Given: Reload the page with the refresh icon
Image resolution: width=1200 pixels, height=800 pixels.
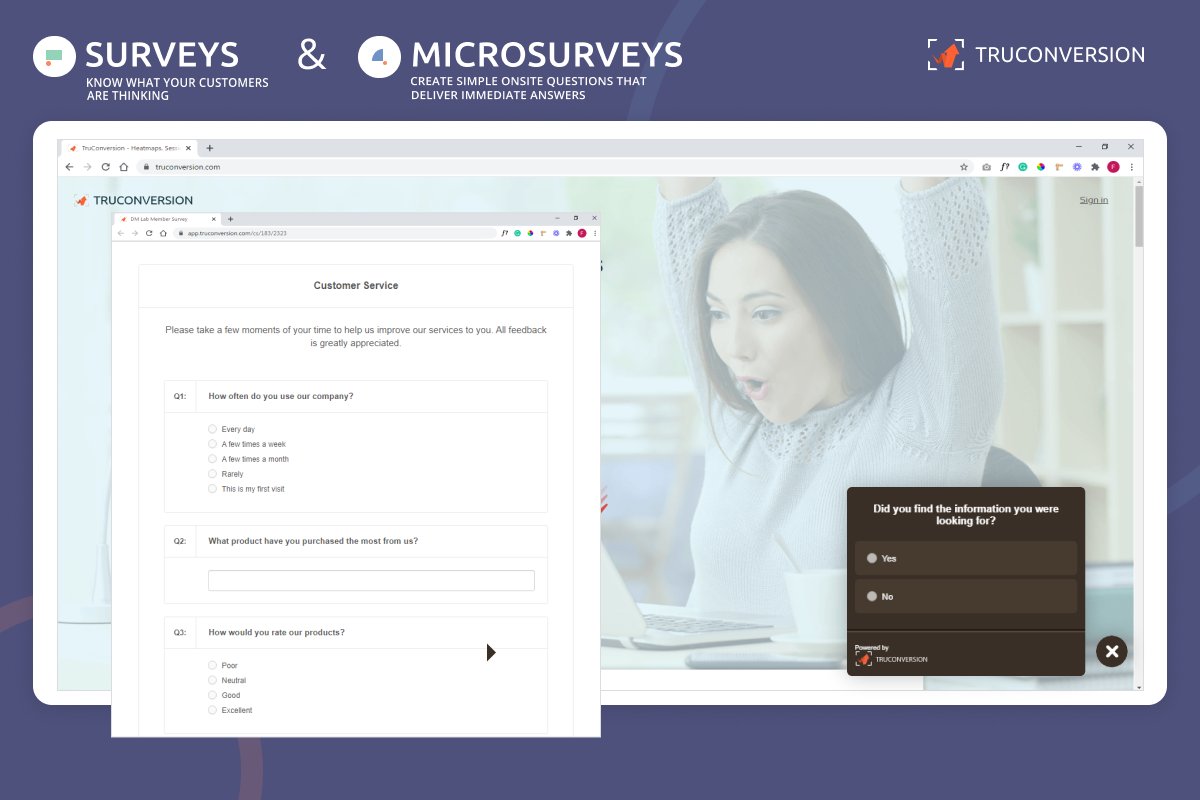Looking at the screenshot, I should point(106,167).
